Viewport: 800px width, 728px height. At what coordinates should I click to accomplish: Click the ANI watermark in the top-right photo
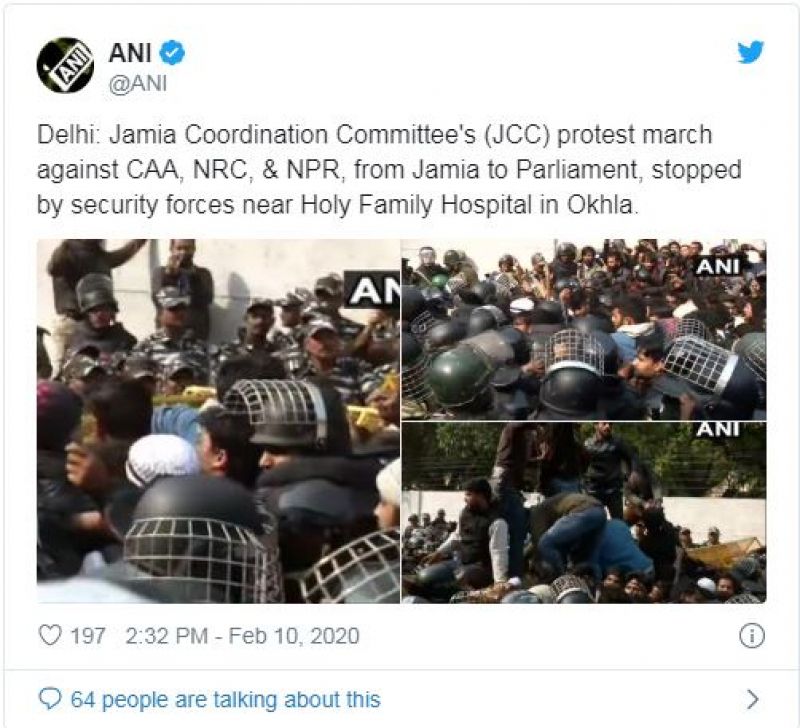(x=718, y=266)
